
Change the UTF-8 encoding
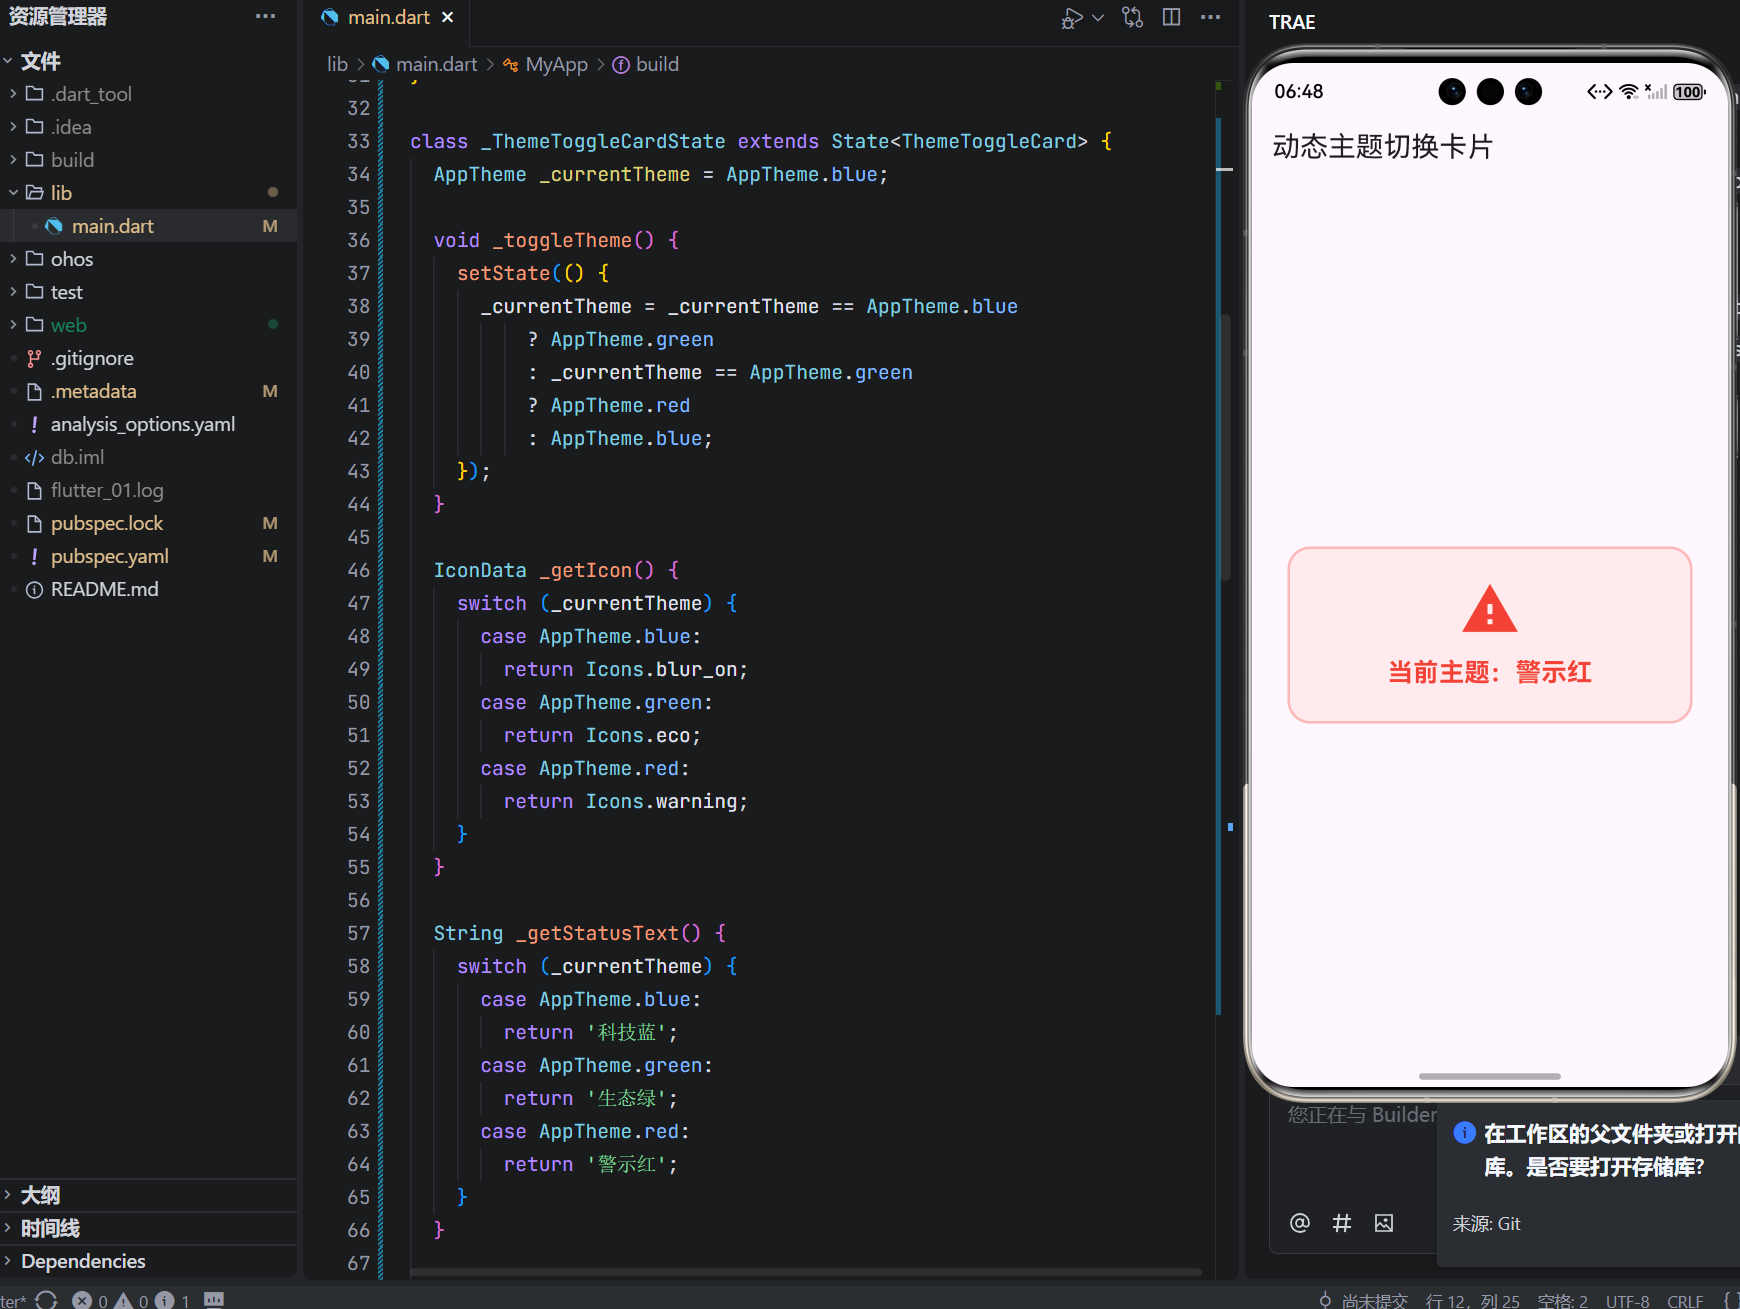1627,1300
